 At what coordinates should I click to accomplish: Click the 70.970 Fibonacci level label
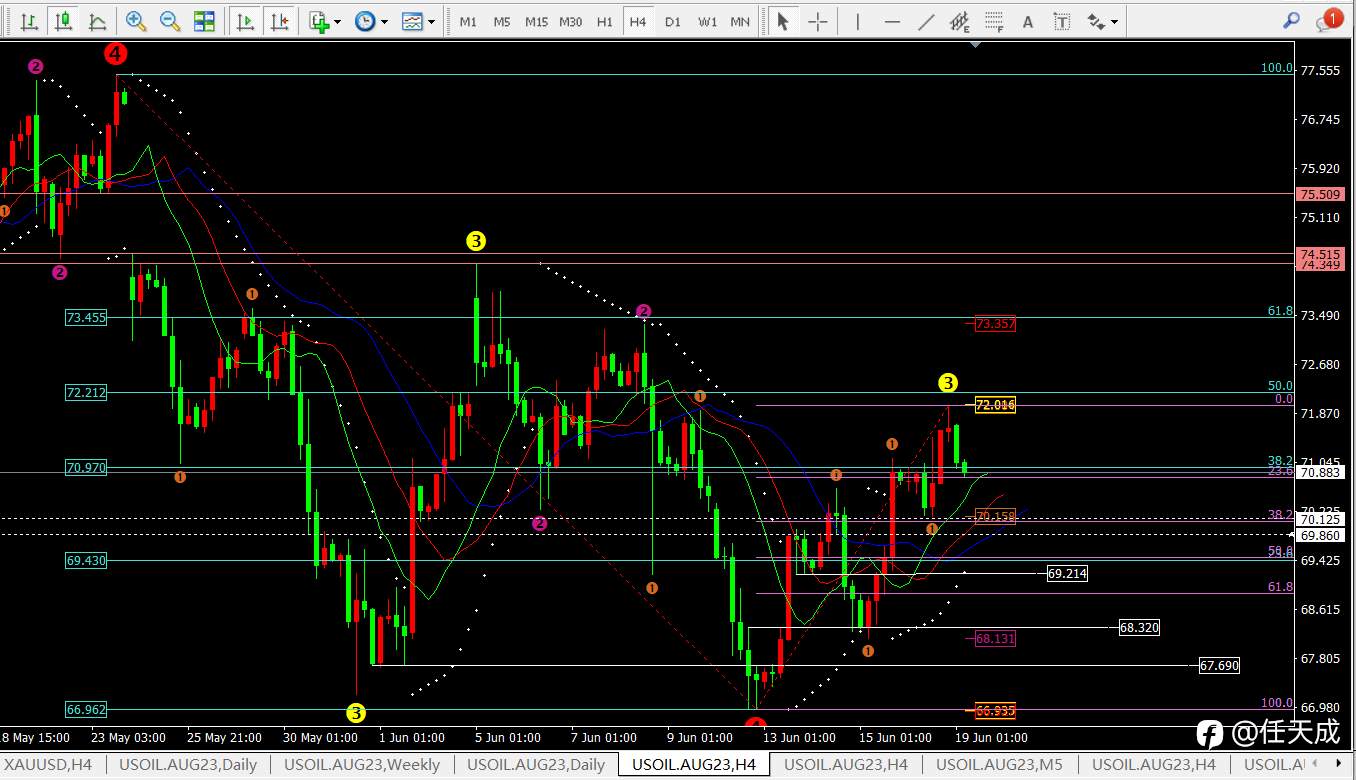(x=86, y=467)
